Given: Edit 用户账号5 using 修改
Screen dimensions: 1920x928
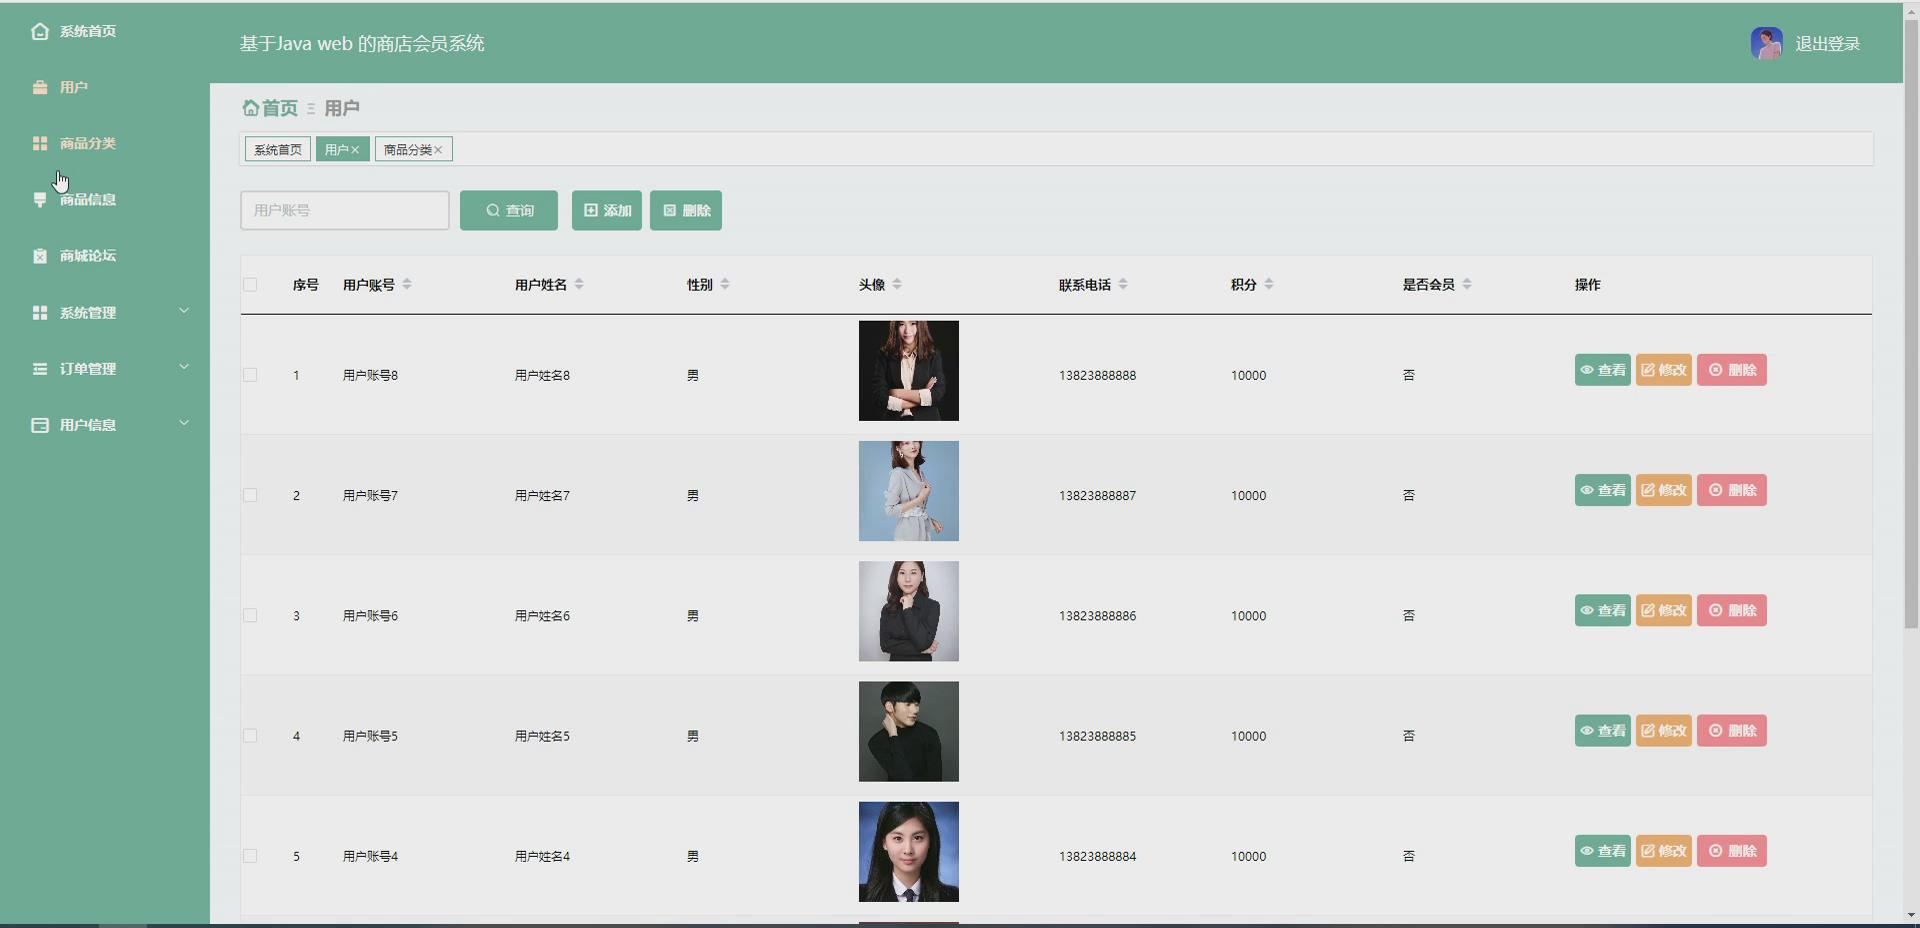Looking at the screenshot, I should click(x=1664, y=731).
